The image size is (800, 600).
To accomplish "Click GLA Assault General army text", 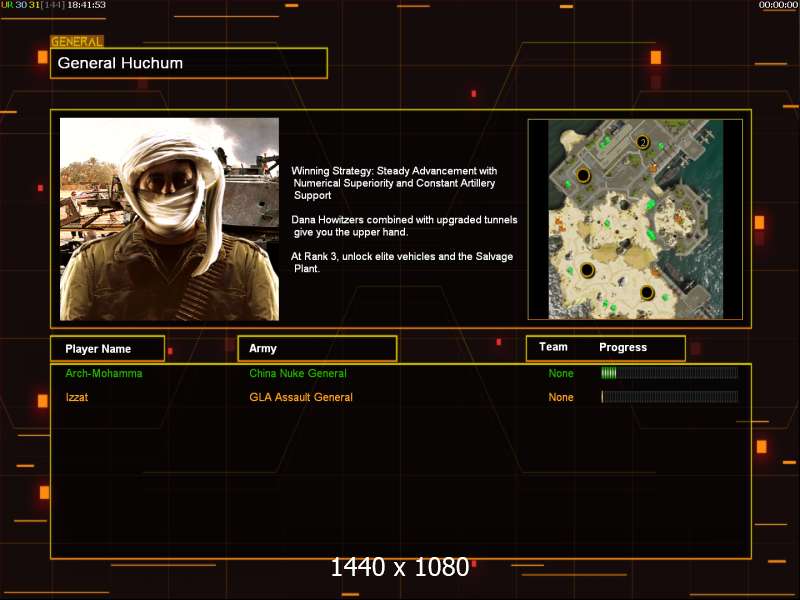I will 301,397.
